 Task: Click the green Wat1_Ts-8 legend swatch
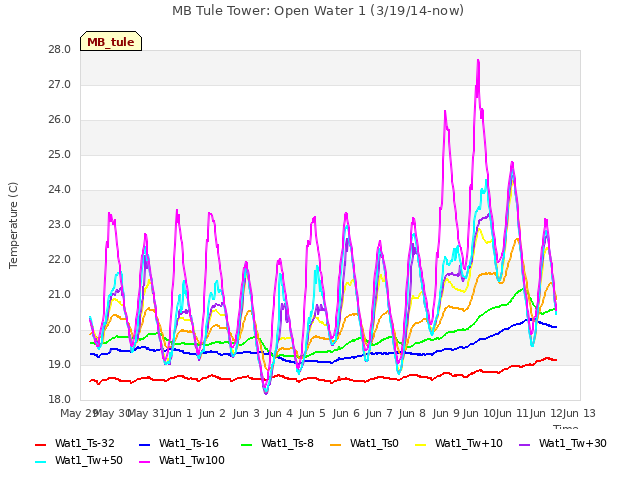coord(247,444)
